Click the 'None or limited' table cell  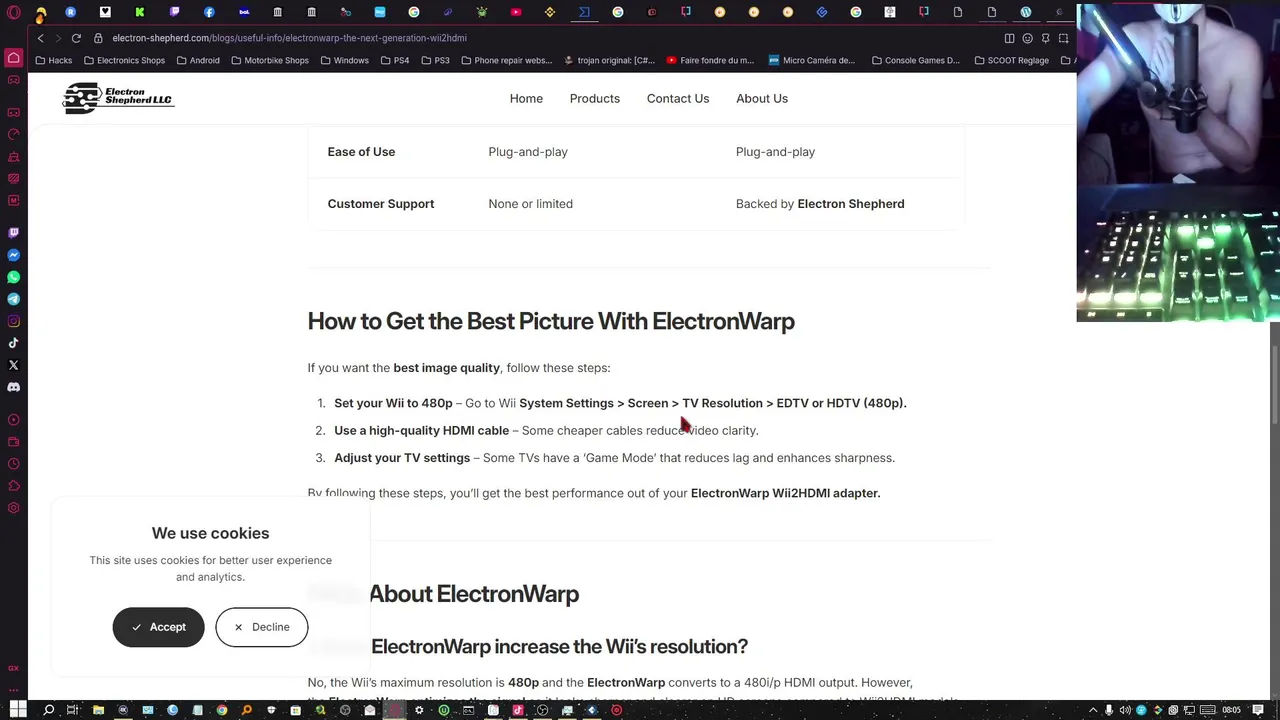pyautogui.click(x=531, y=204)
